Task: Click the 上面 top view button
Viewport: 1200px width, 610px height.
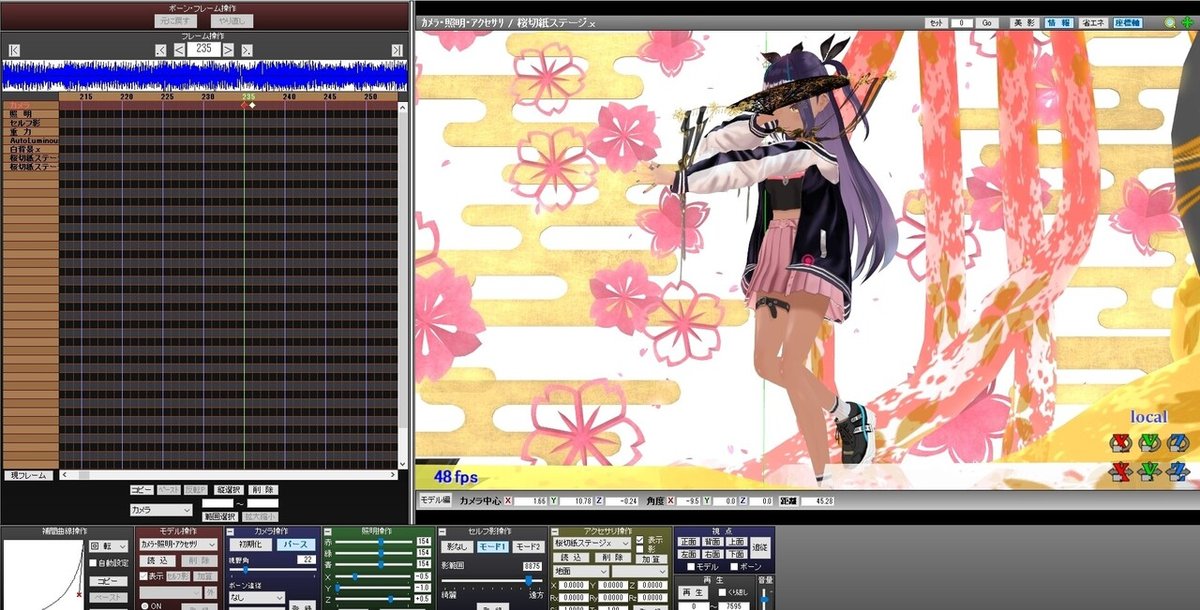Action: click(x=736, y=541)
